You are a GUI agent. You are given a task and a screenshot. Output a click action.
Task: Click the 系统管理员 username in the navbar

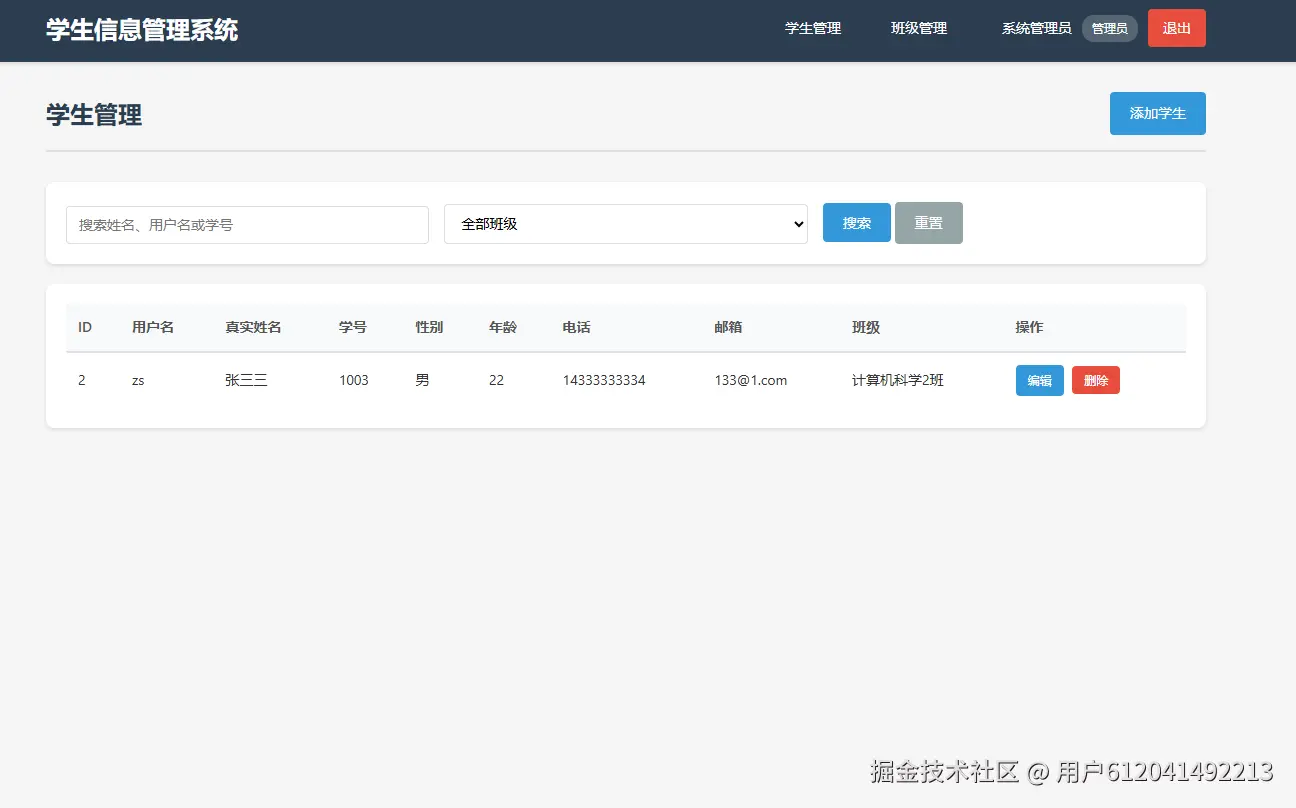tap(1035, 28)
